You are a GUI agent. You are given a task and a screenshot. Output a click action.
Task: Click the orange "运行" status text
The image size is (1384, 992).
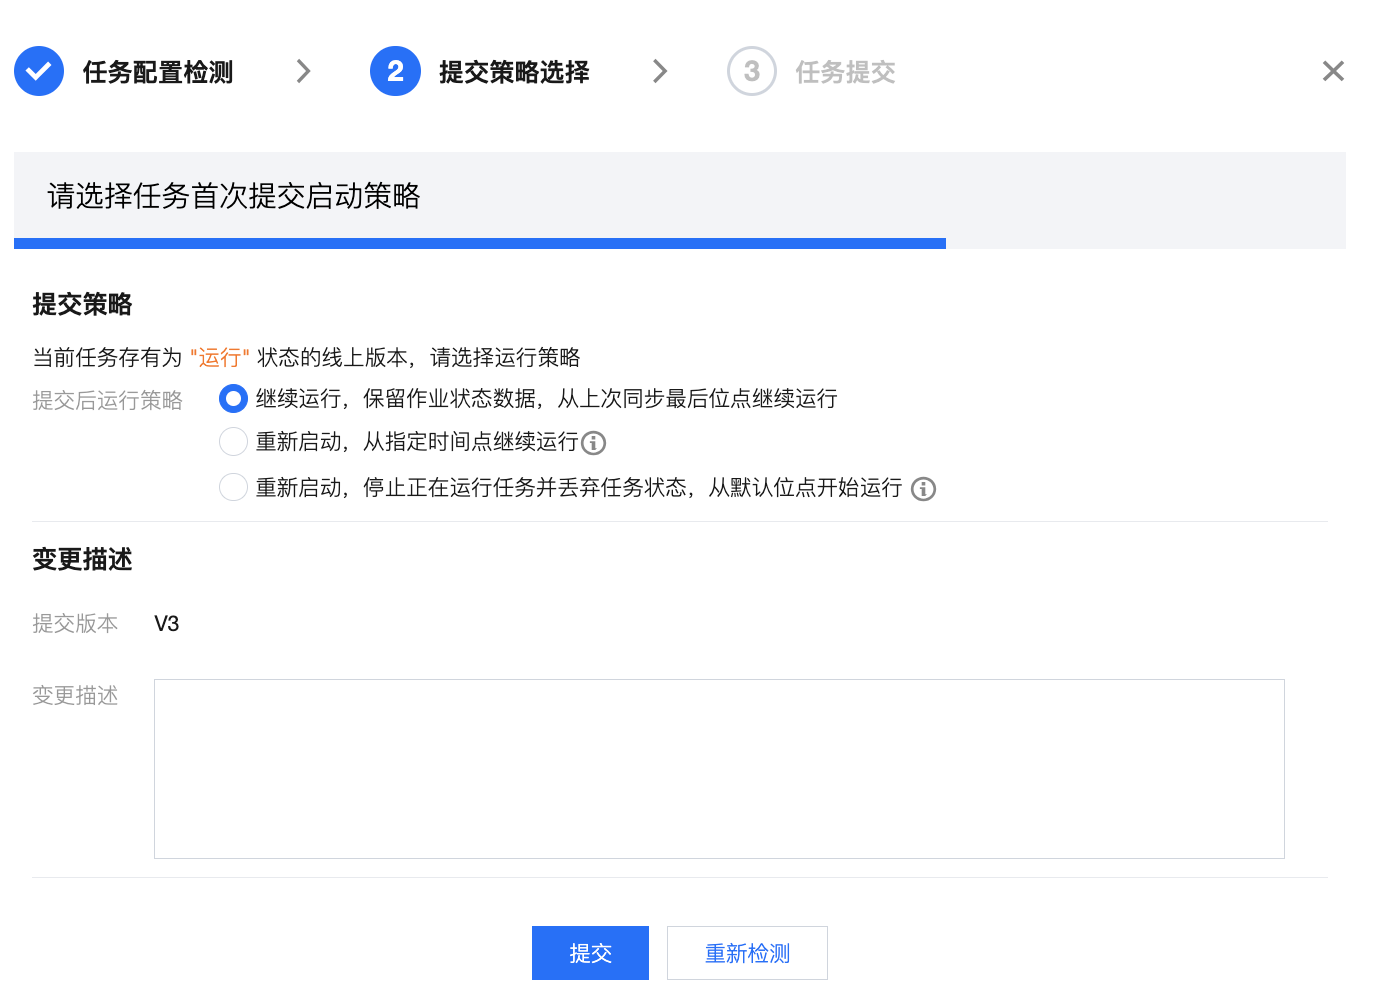coord(220,358)
